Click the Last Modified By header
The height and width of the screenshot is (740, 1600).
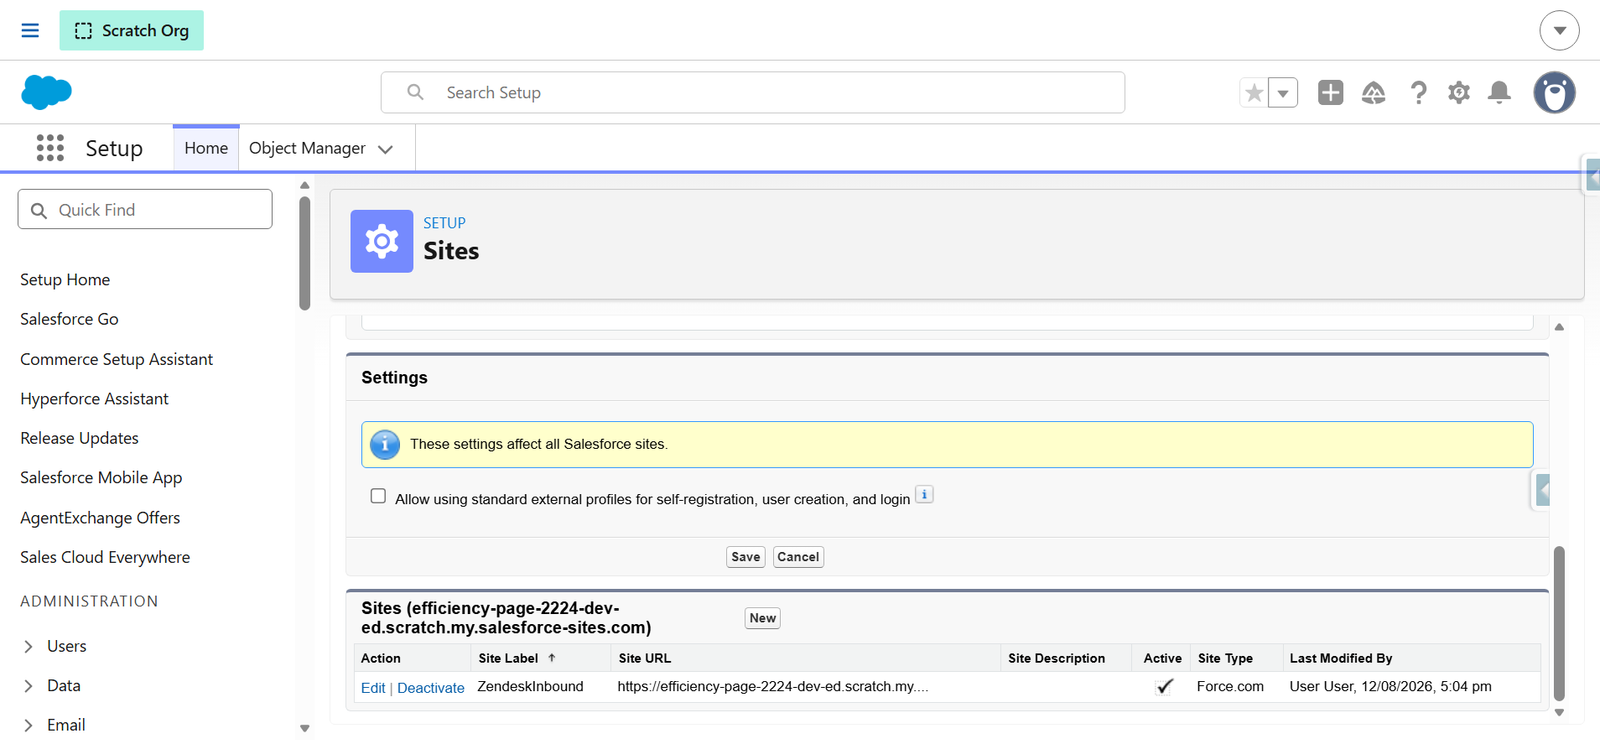(1340, 658)
